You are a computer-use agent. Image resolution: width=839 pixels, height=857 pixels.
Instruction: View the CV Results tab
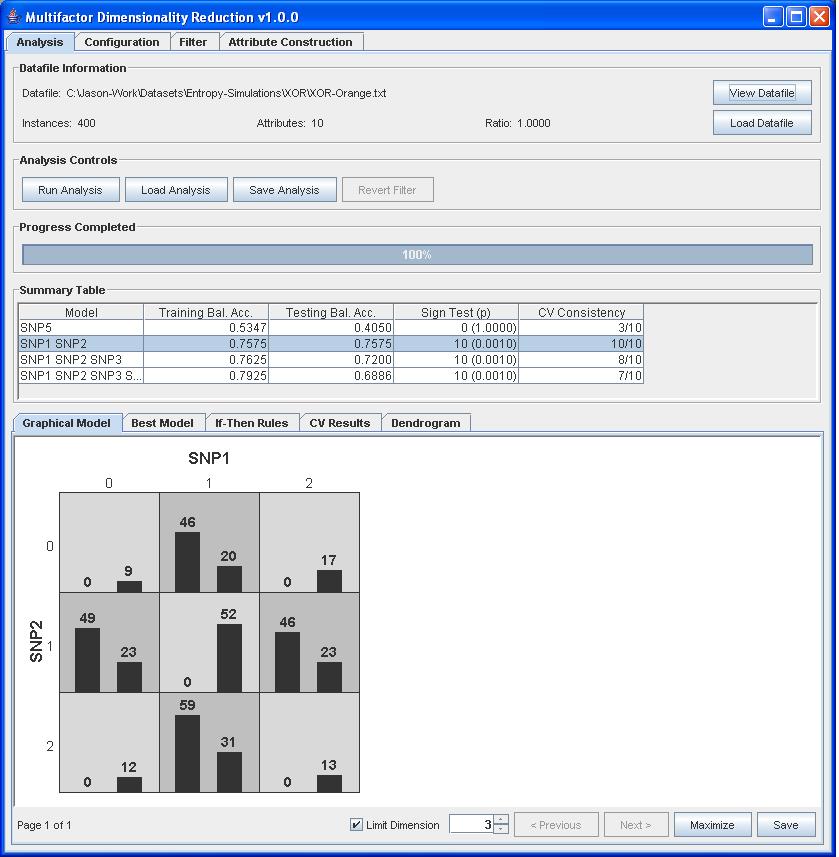[x=339, y=423]
